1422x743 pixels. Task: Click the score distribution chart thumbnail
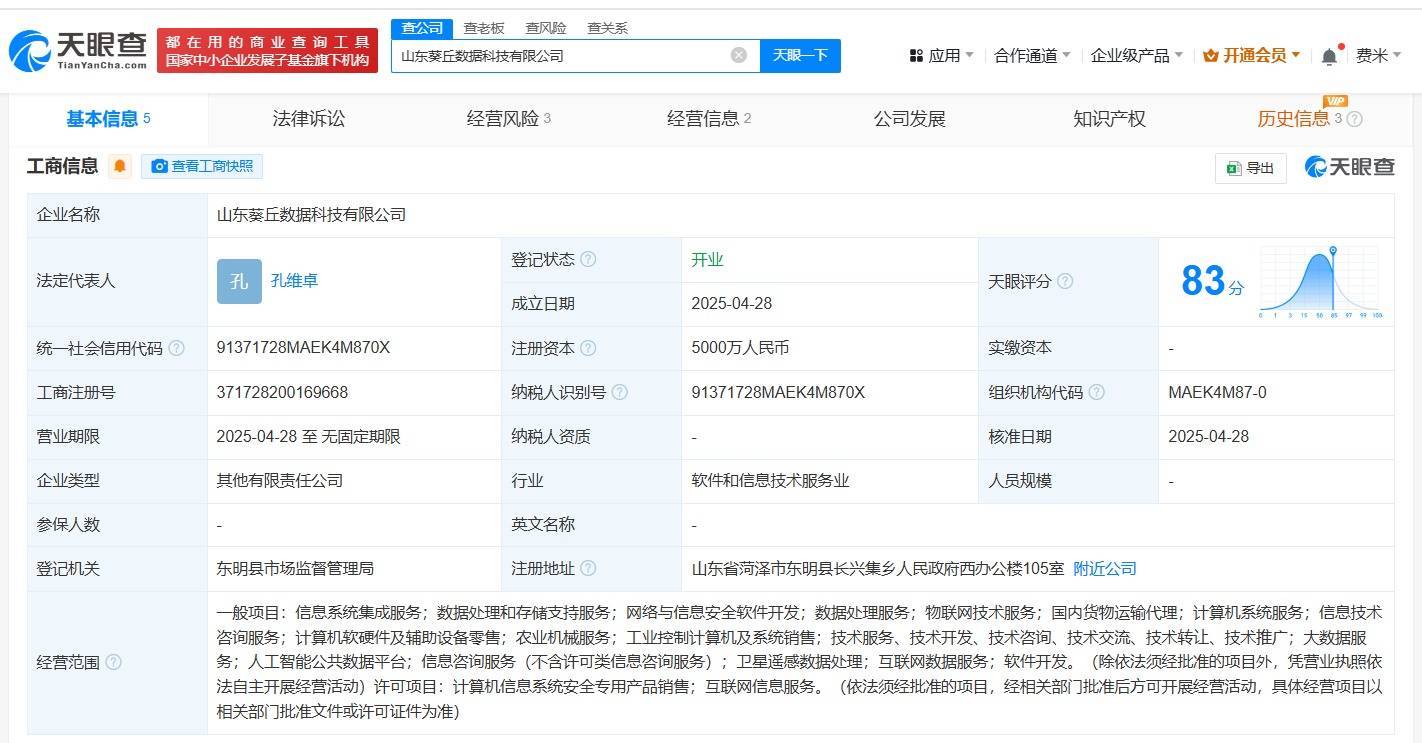tap(1320, 282)
